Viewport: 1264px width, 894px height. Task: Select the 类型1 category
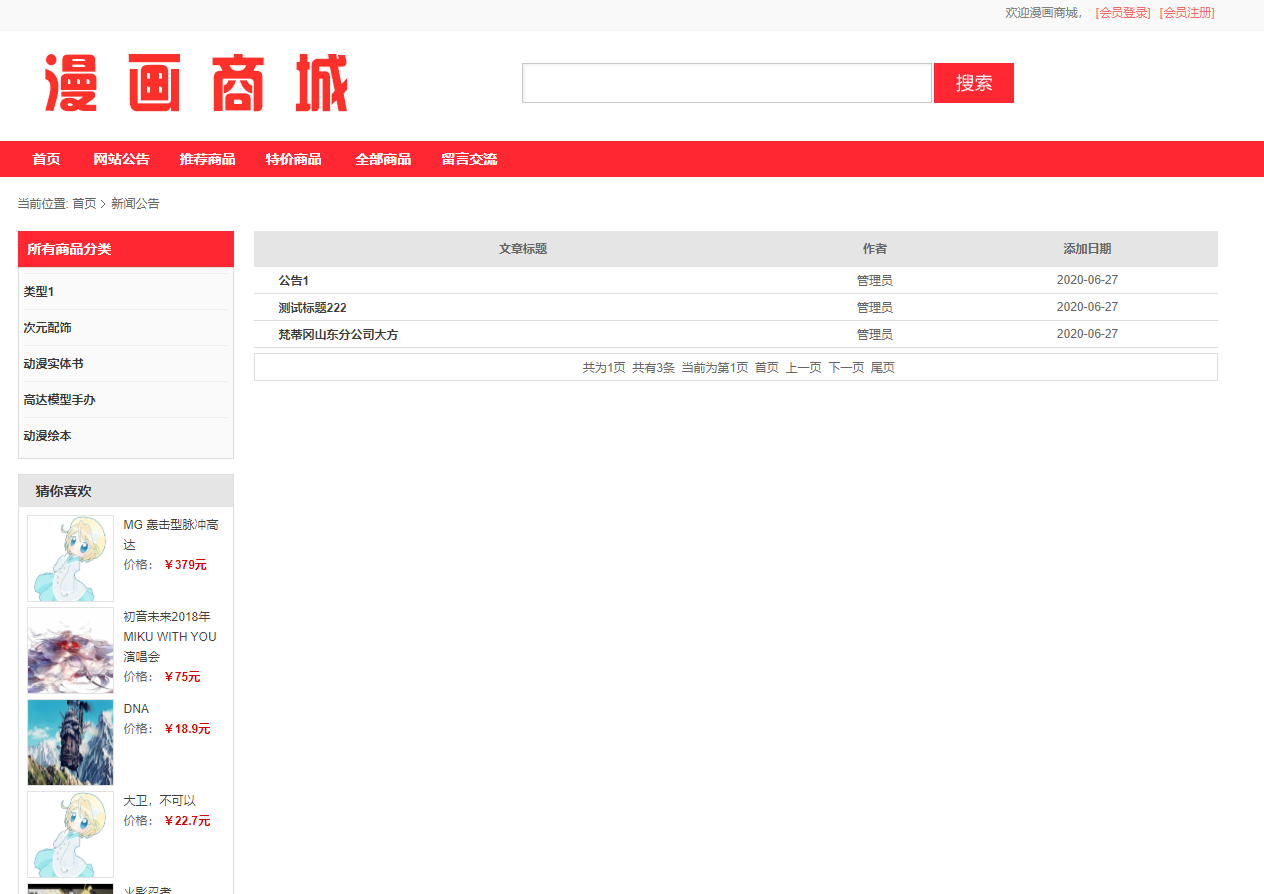[x=39, y=292]
